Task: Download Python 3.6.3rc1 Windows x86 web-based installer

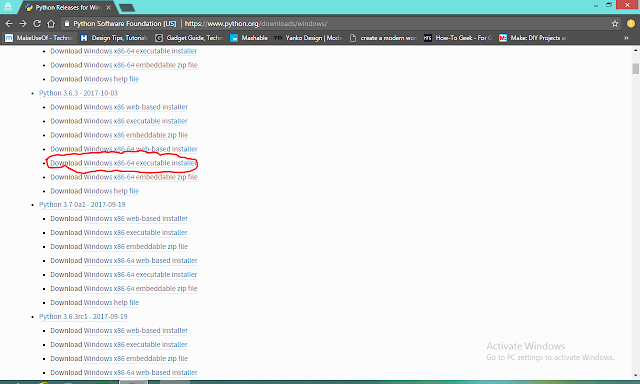Action: point(136,330)
